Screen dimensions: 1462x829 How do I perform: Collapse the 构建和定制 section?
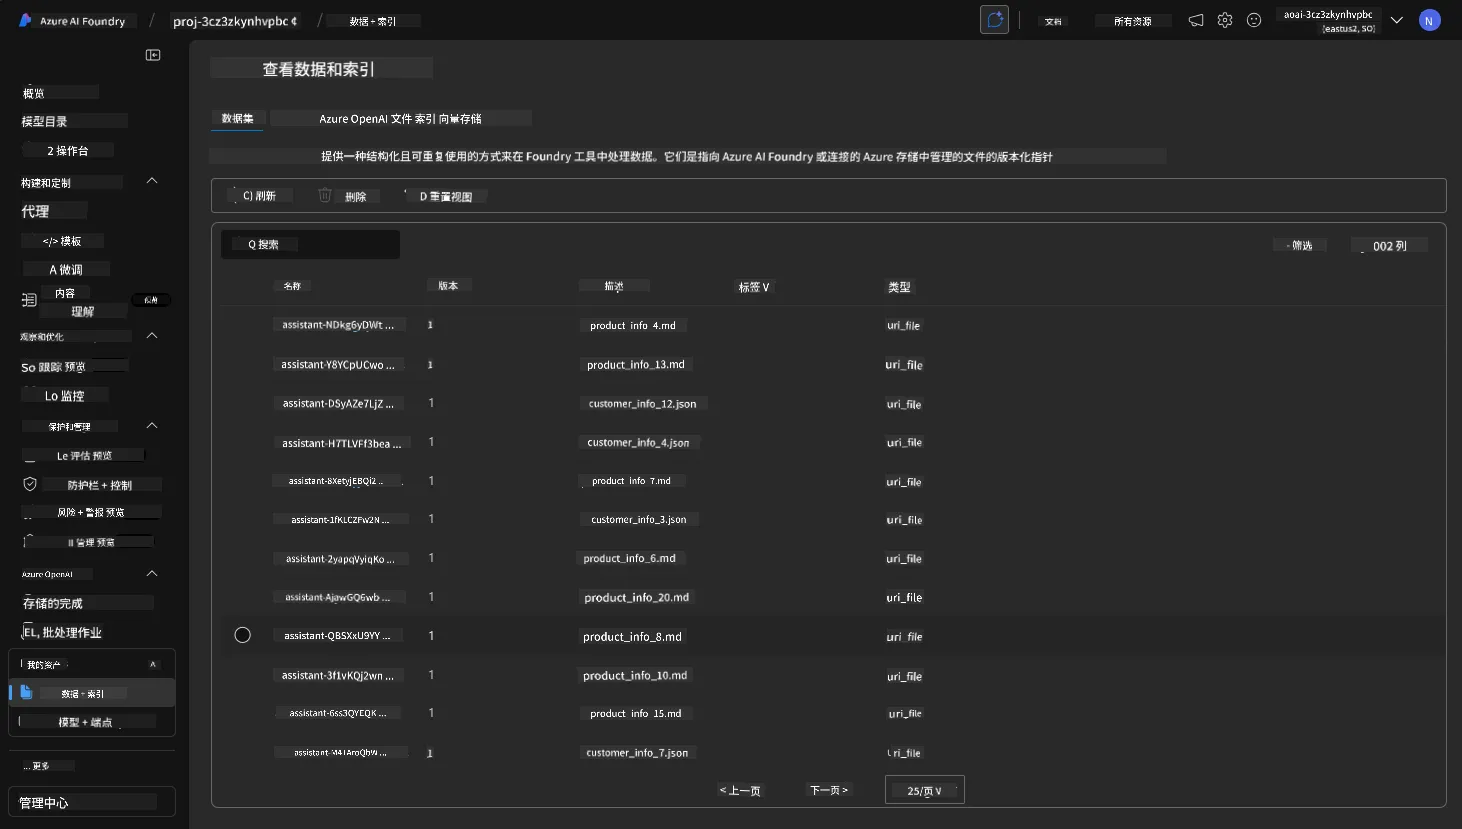pyautogui.click(x=152, y=181)
